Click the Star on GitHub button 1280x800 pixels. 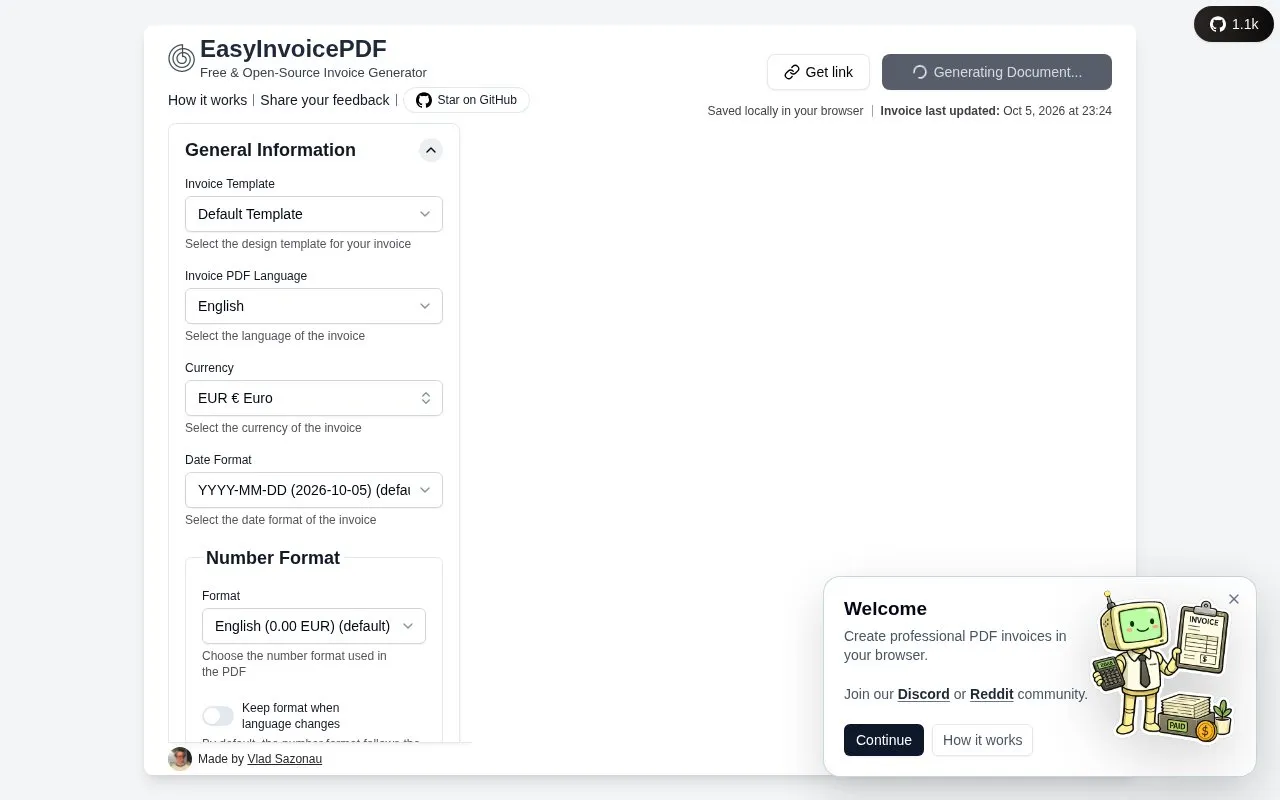click(466, 100)
